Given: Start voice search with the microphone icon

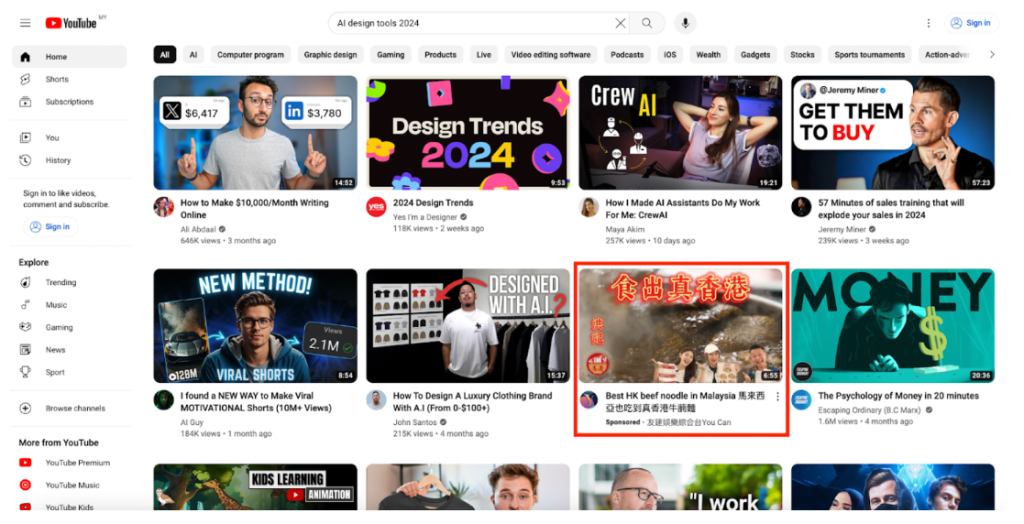Looking at the screenshot, I should coord(685,23).
